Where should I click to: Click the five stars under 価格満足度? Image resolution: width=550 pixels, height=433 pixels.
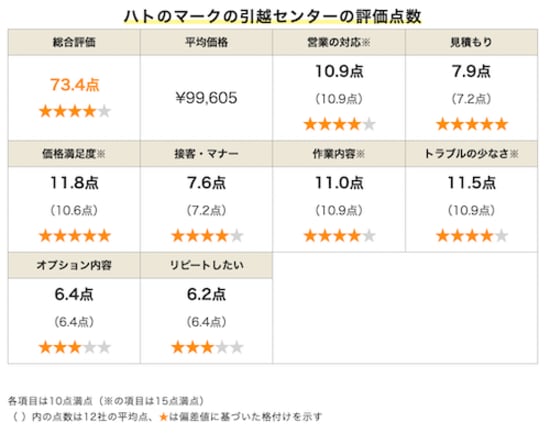75,235
